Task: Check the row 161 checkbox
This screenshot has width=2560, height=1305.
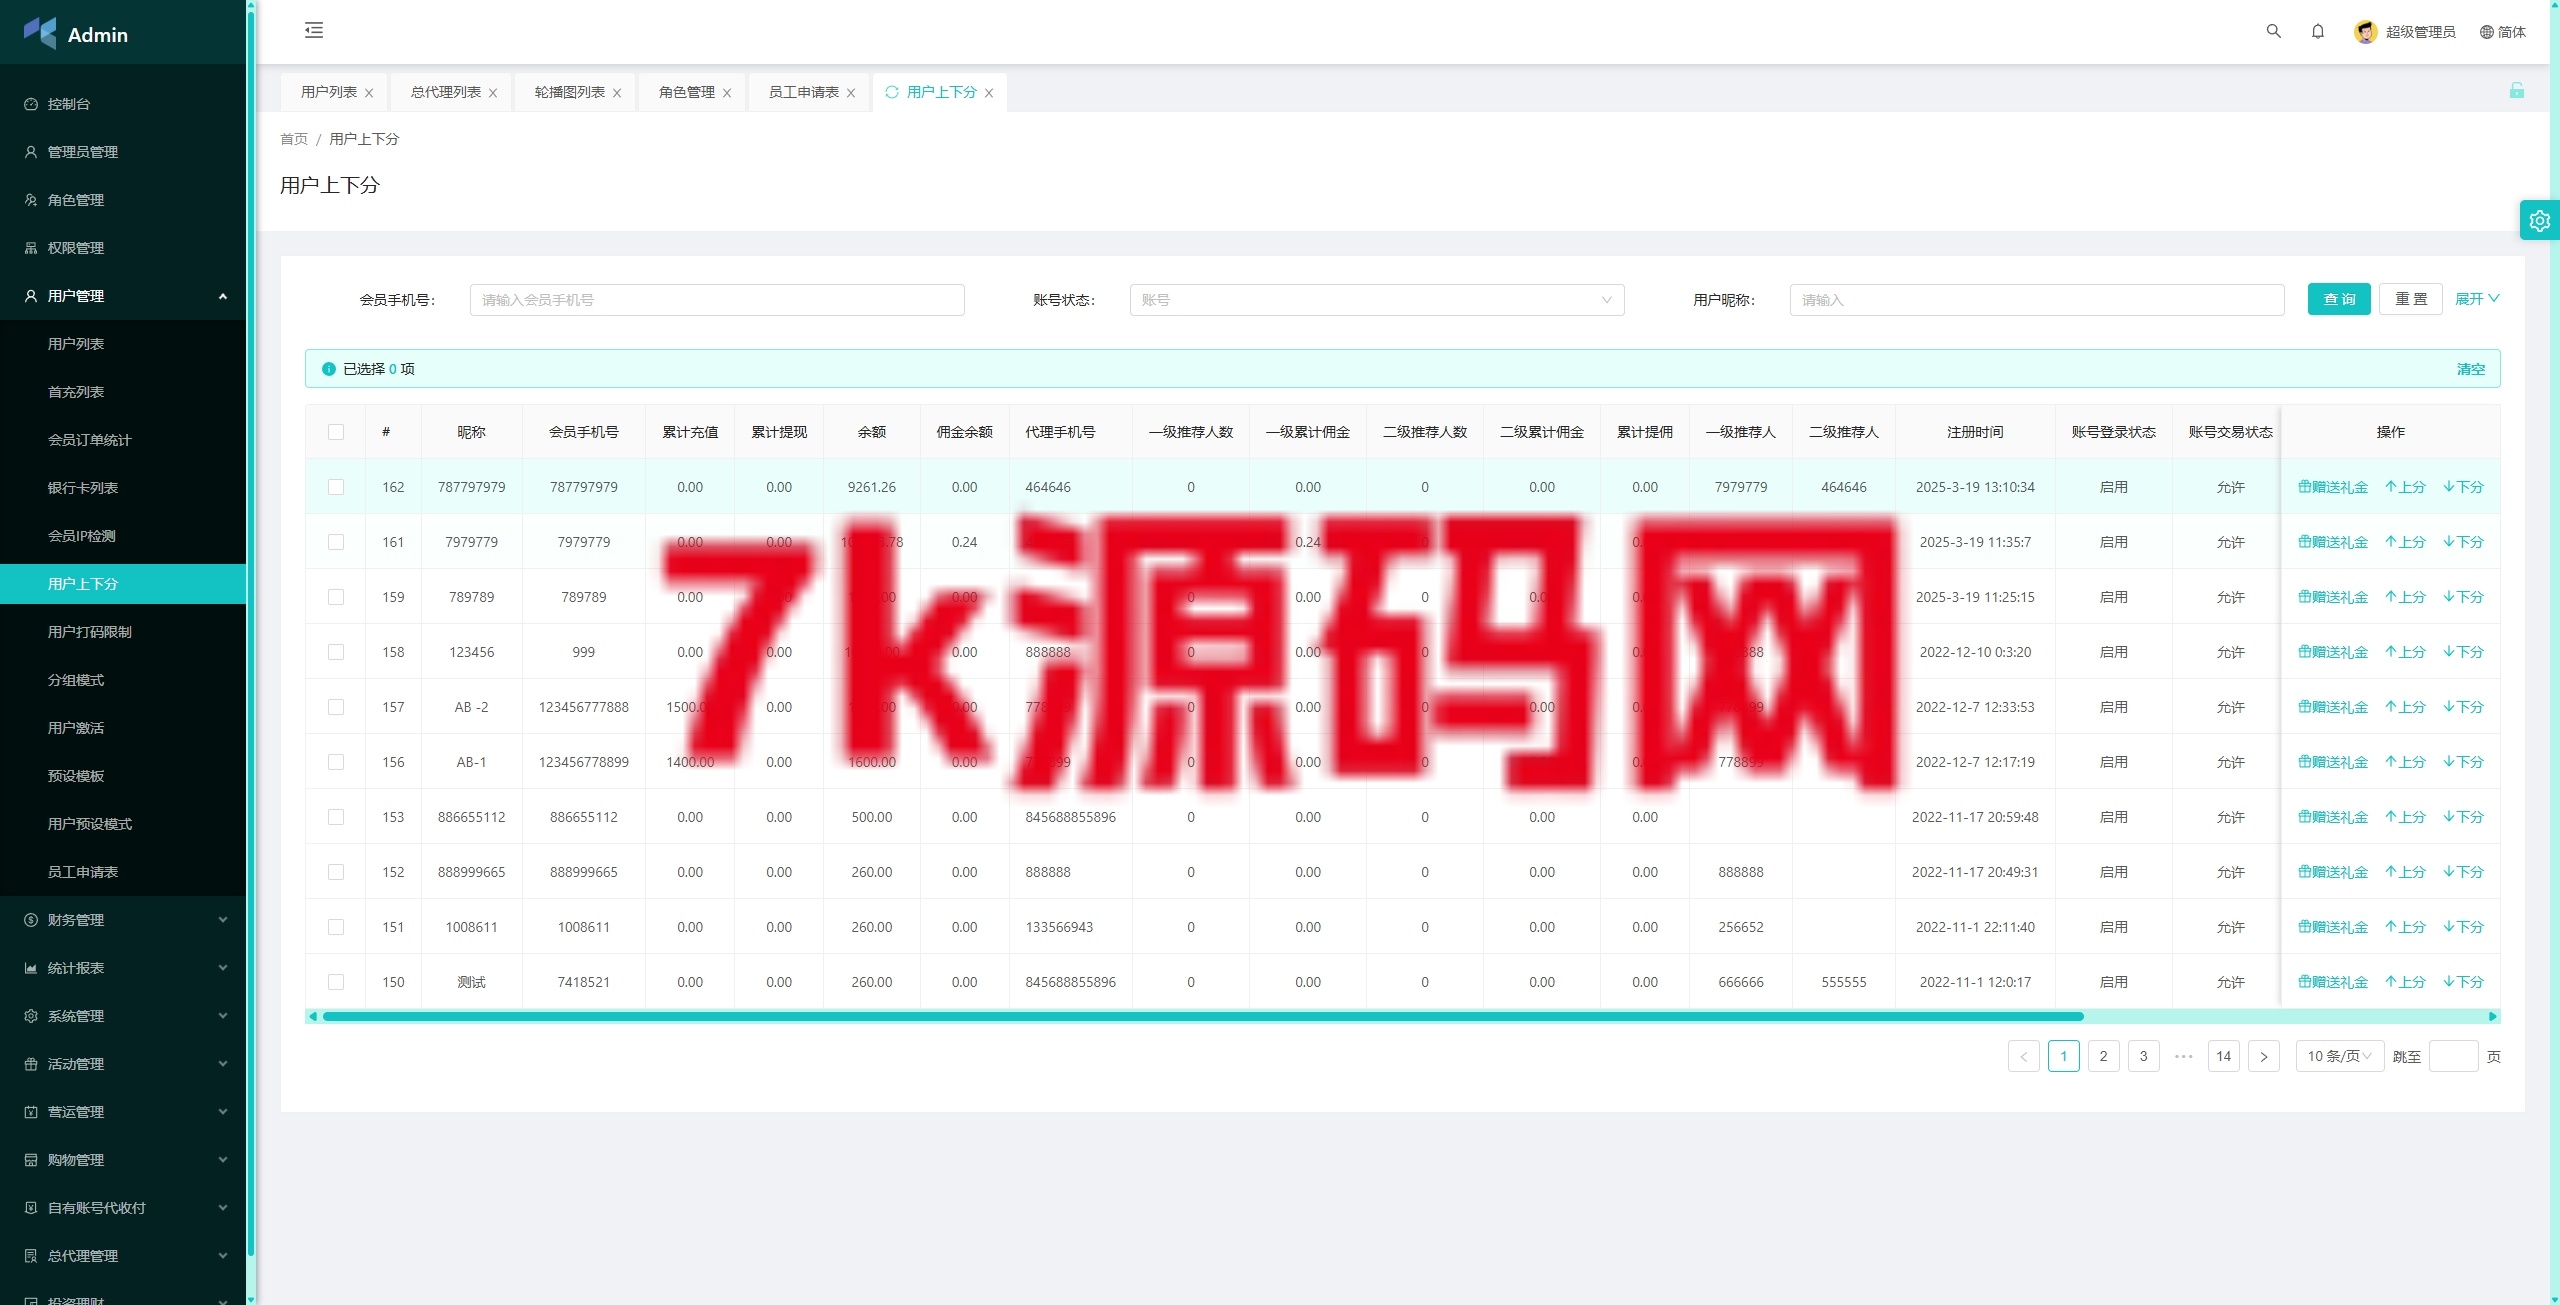Action: coord(336,542)
